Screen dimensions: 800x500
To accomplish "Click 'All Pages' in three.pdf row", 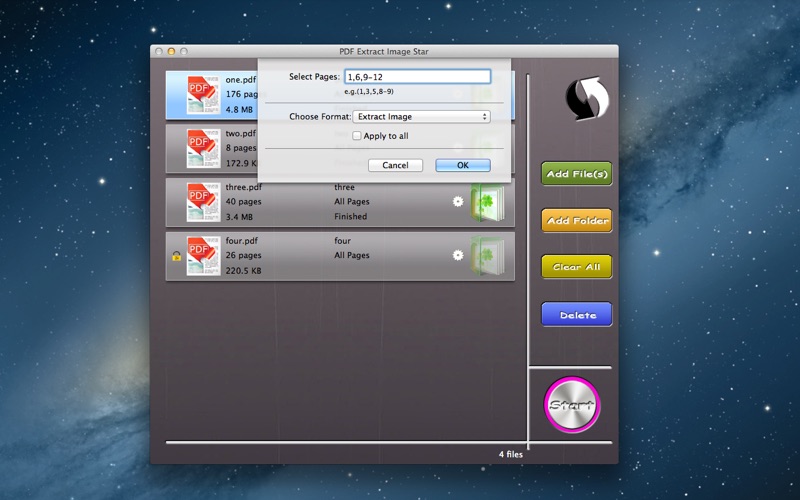I will (x=352, y=202).
